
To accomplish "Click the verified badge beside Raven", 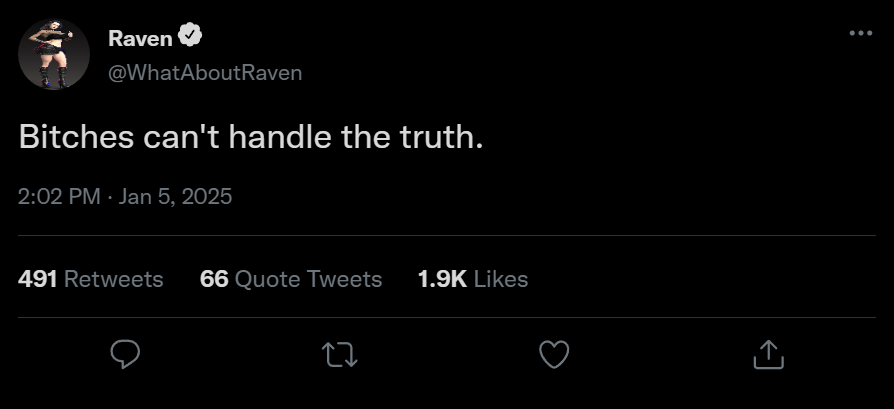I will (190, 37).
